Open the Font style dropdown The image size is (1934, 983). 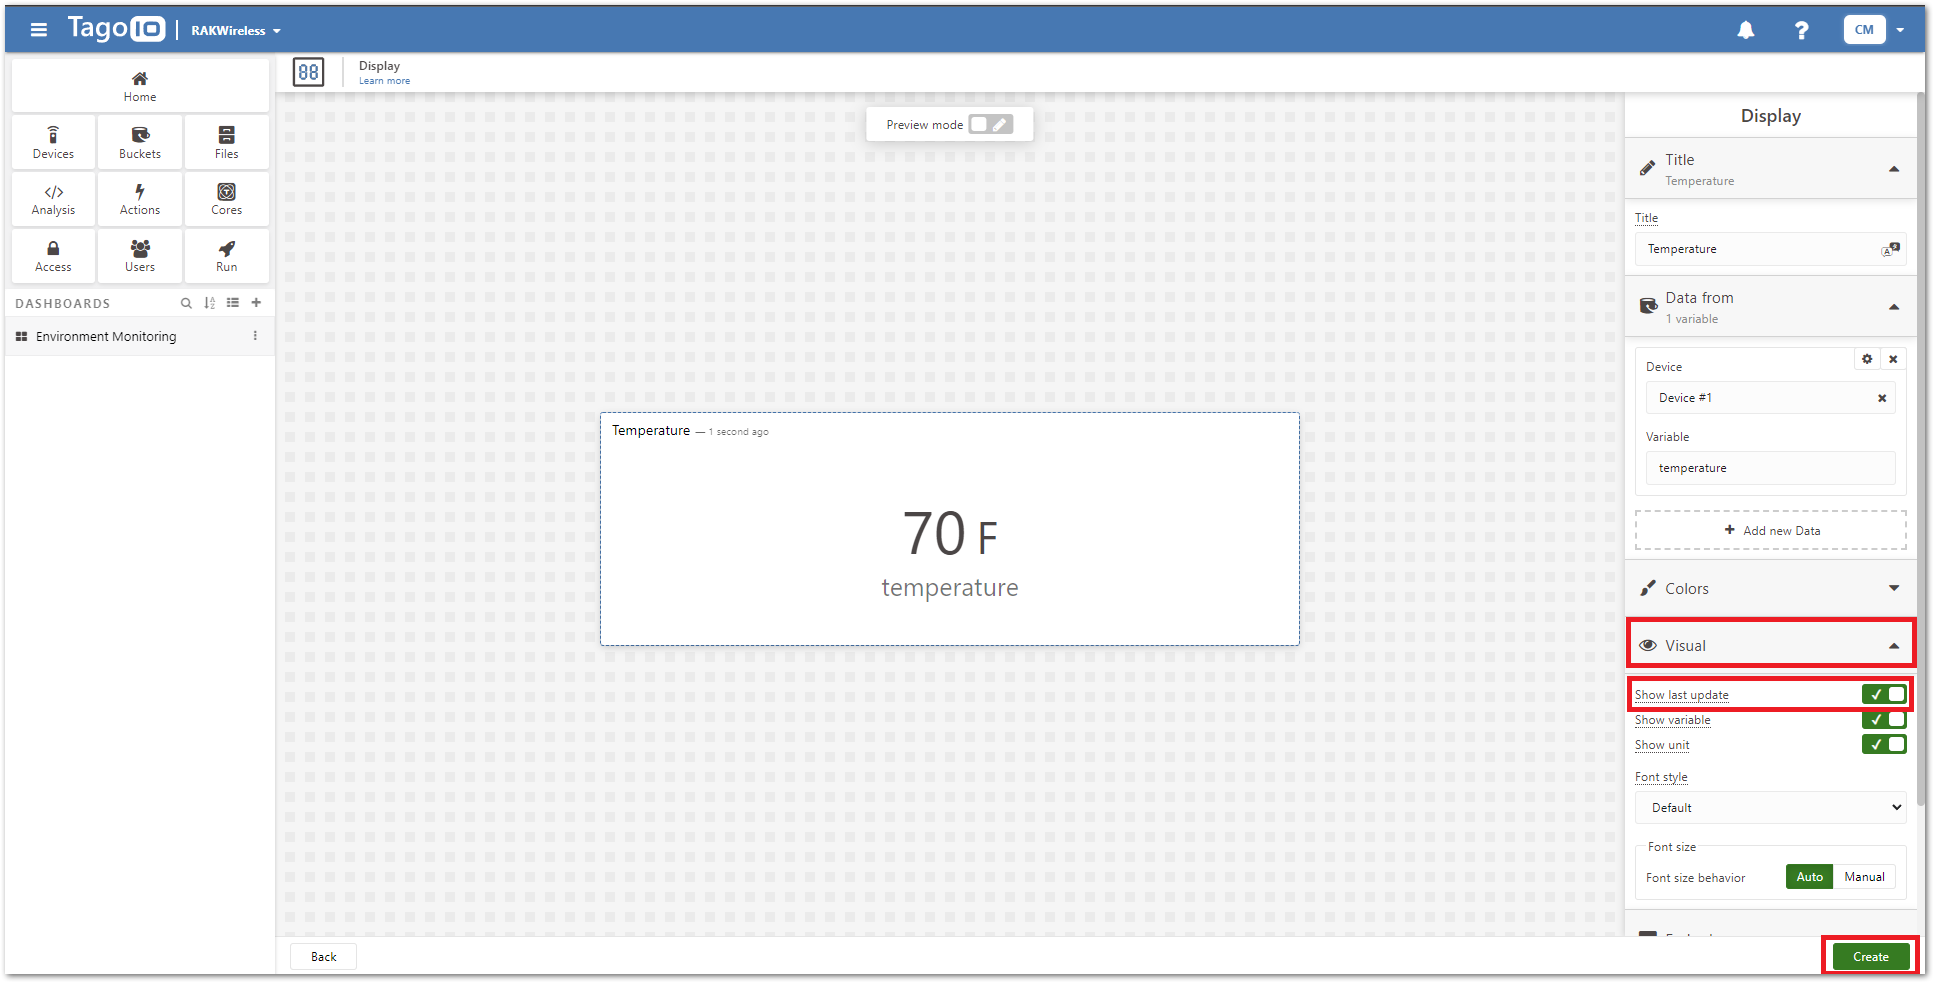tap(1770, 808)
